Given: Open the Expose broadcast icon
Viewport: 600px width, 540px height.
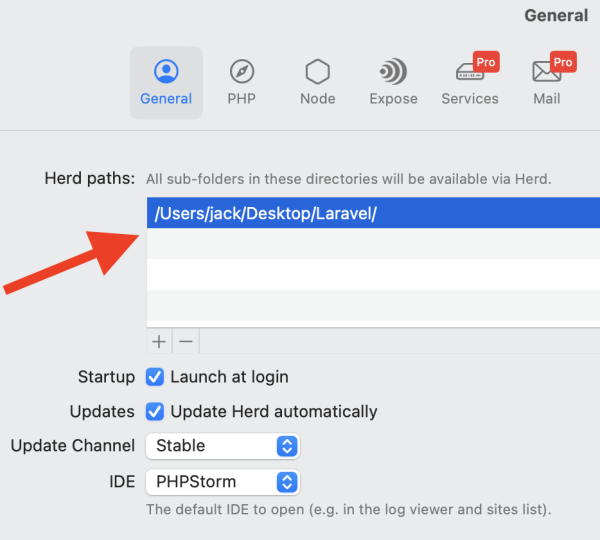Looking at the screenshot, I should pos(393,72).
